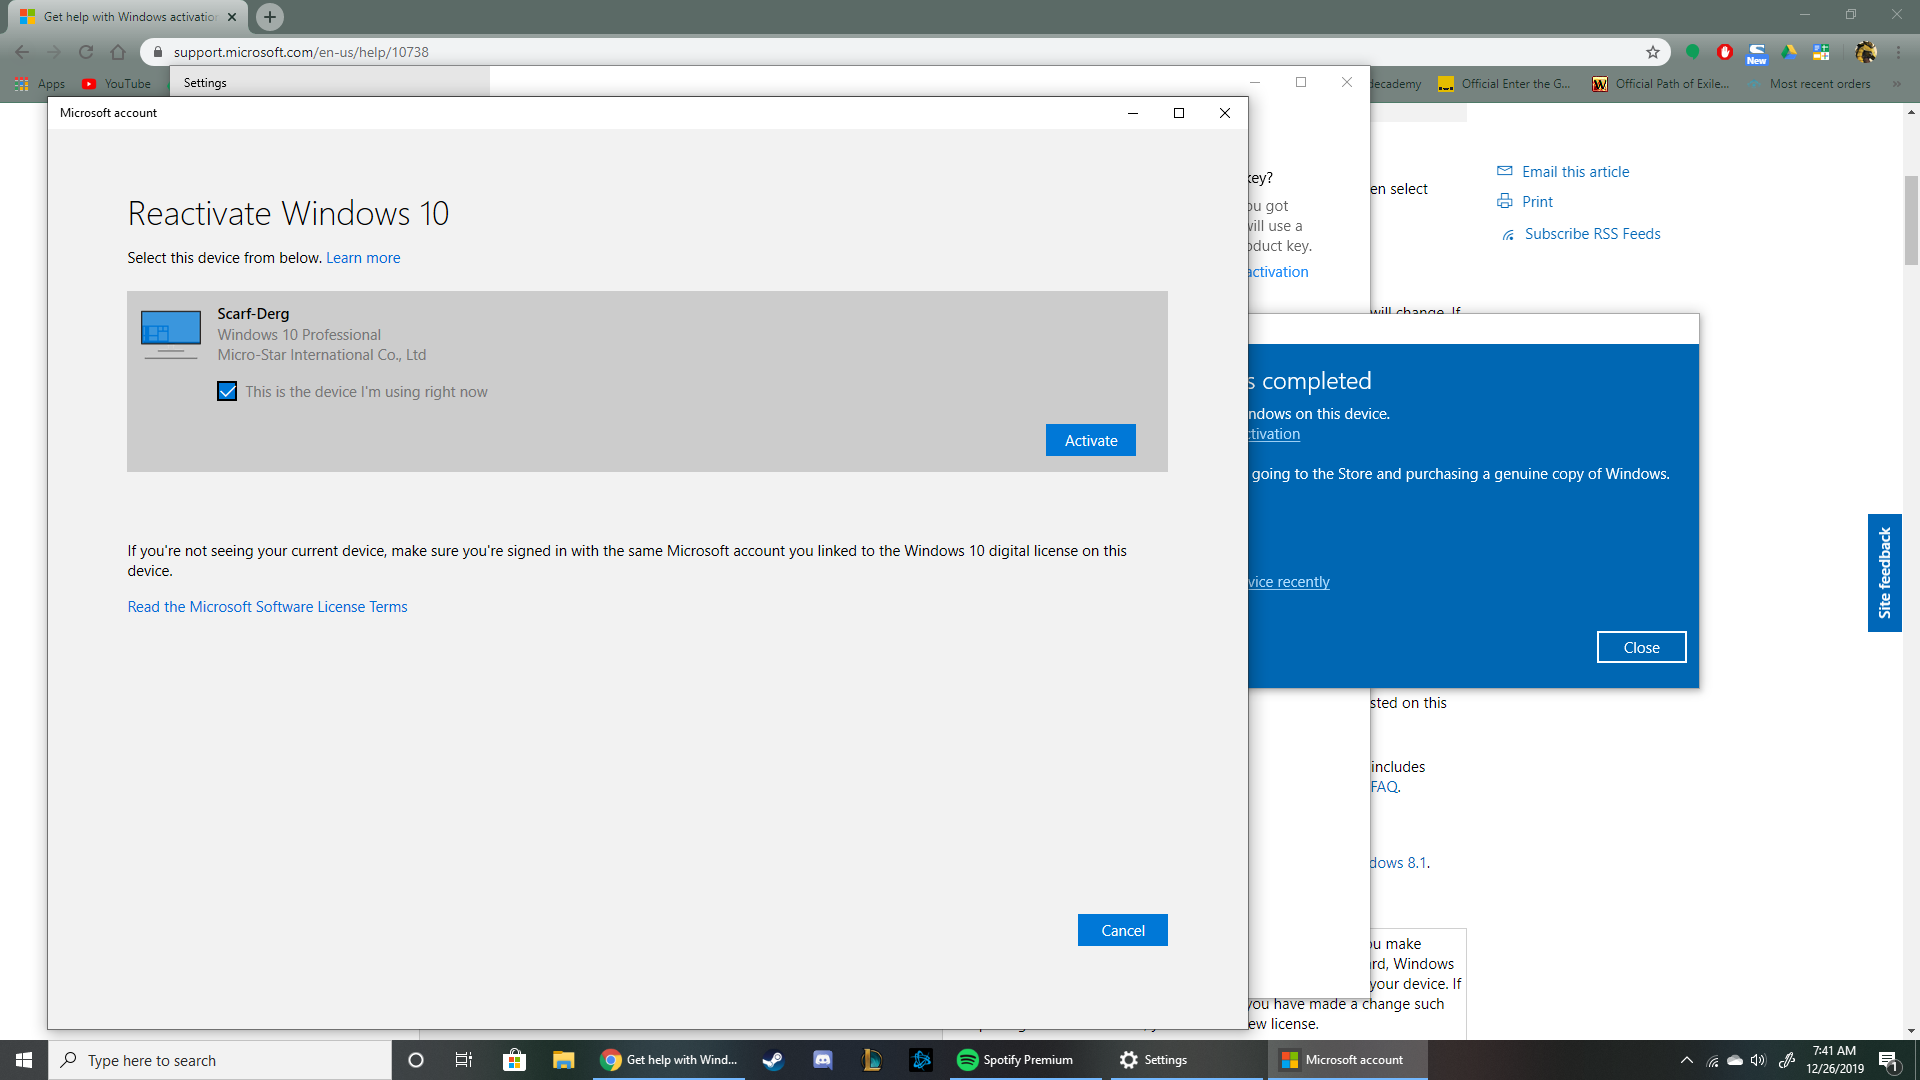Image resolution: width=1920 pixels, height=1080 pixels.
Task: Minimize the Microsoft account window
Action: click(1133, 113)
